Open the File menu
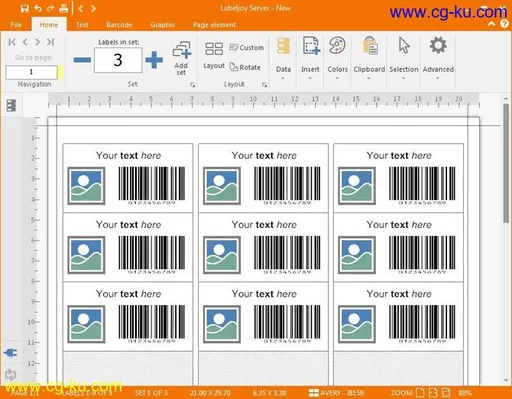The width and height of the screenshot is (512, 399). click(x=16, y=25)
